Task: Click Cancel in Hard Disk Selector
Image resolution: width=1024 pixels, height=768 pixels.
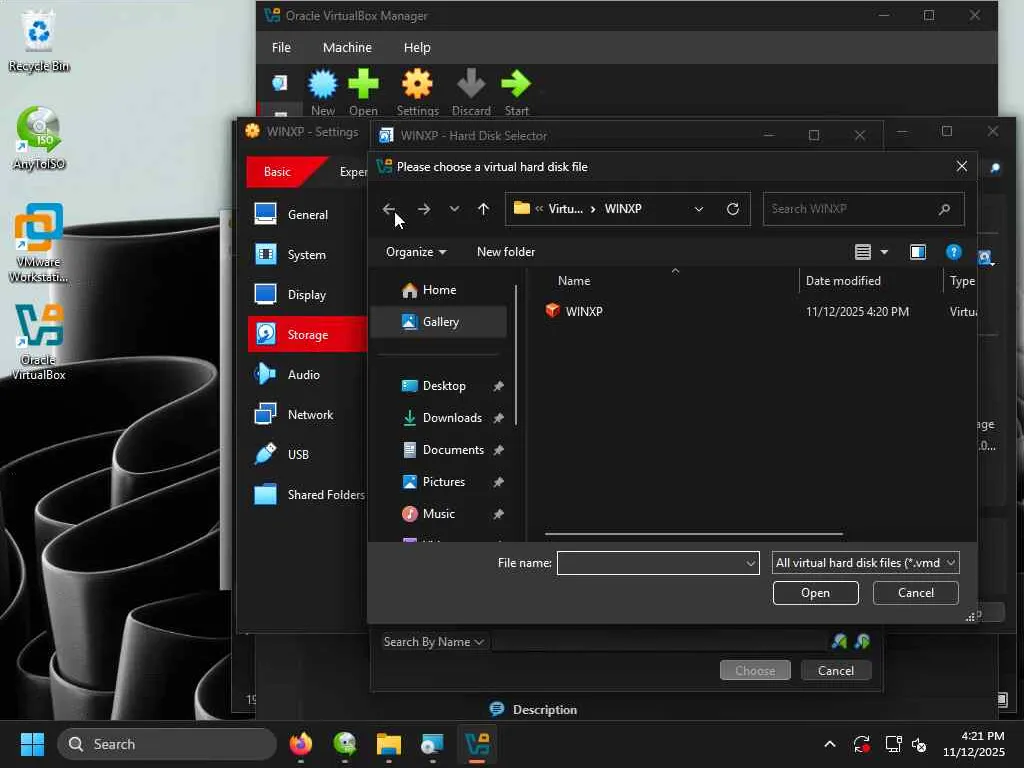Action: [836, 671]
